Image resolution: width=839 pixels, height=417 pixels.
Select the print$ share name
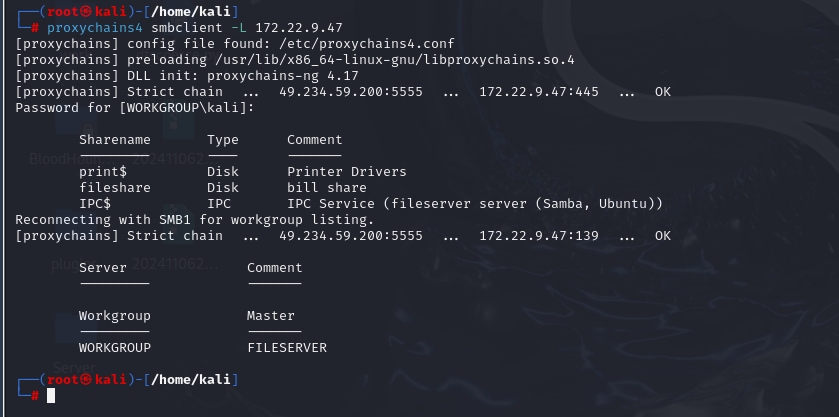(x=103, y=172)
